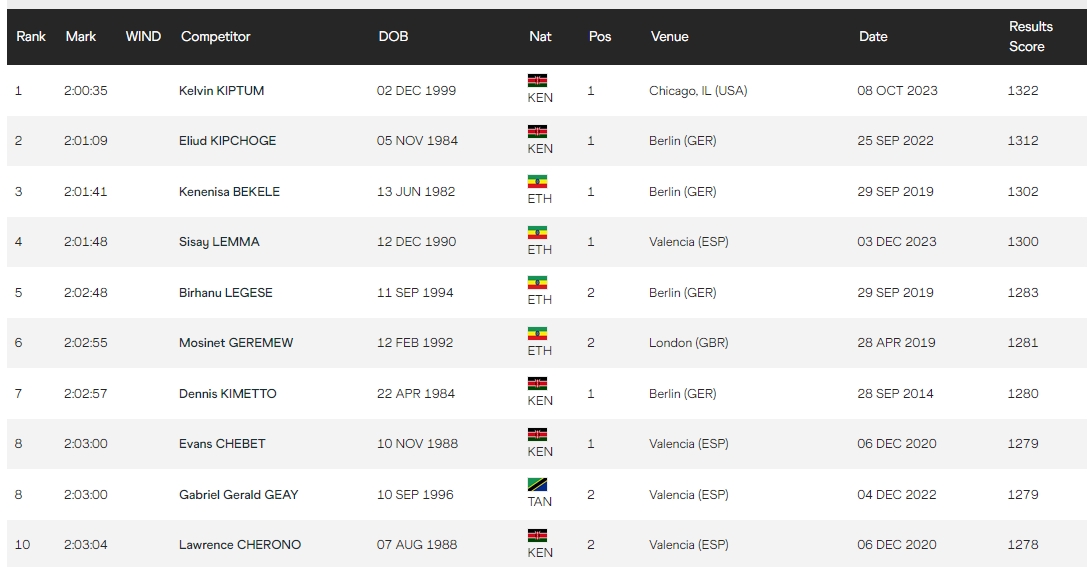The width and height of the screenshot is (1090, 567).
Task: Click the Date column header
Action: point(873,36)
